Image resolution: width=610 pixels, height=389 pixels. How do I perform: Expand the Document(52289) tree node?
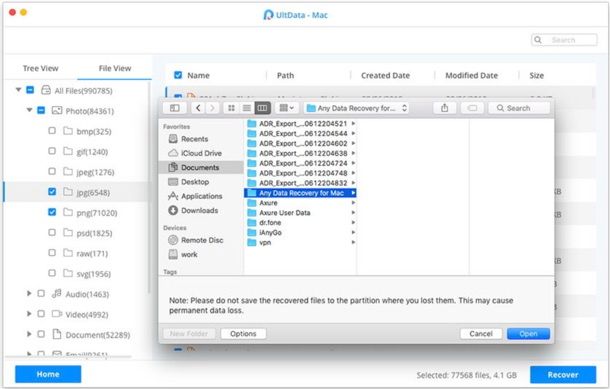pos(29,334)
